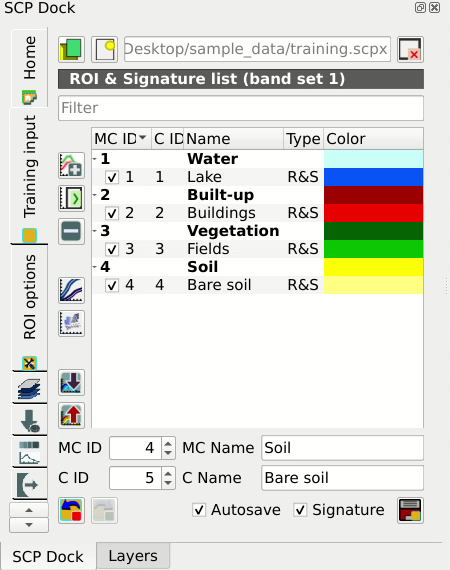The height and width of the screenshot is (570, 450).
Task: Open training input file icon
Action: (x=71, y=49)
